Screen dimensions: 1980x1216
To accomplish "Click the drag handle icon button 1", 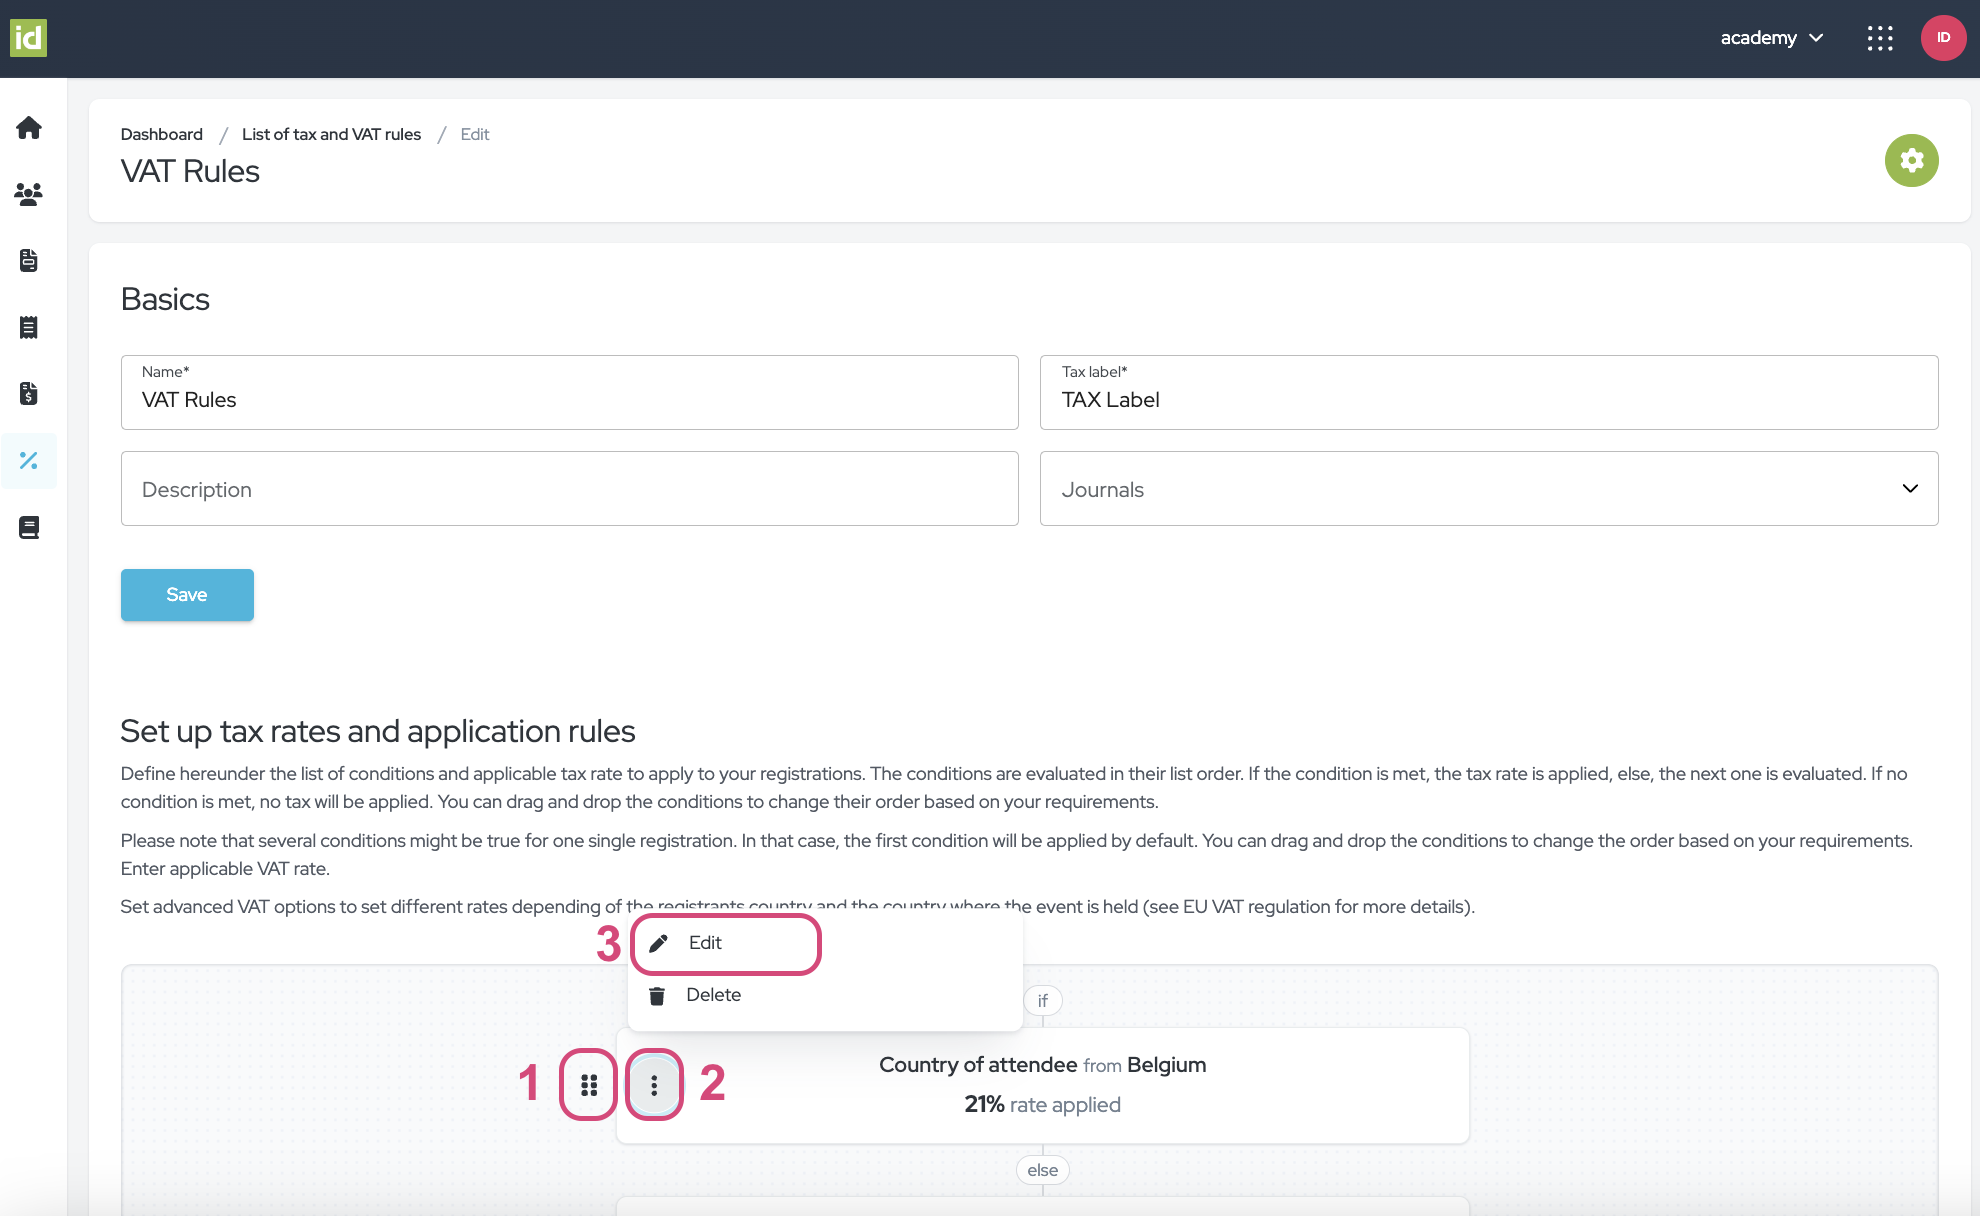I will coord(590,1083).
